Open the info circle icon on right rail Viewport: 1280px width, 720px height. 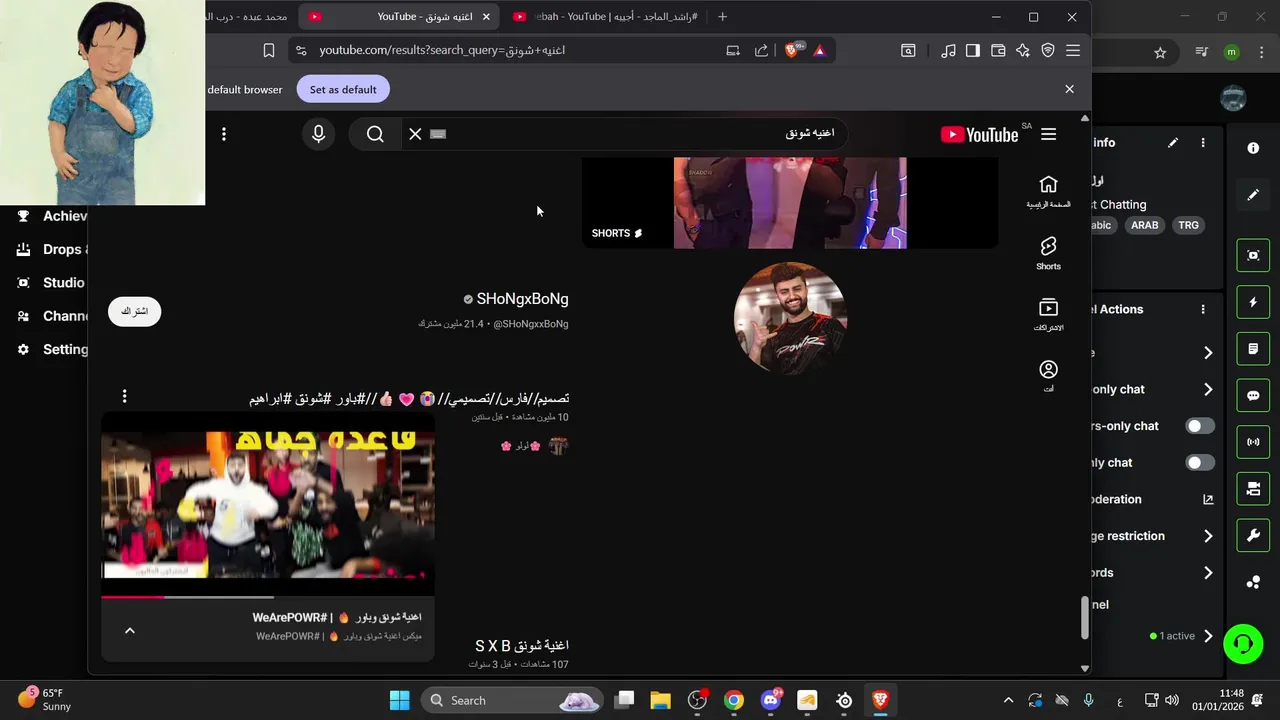(x=1253, y=148)
